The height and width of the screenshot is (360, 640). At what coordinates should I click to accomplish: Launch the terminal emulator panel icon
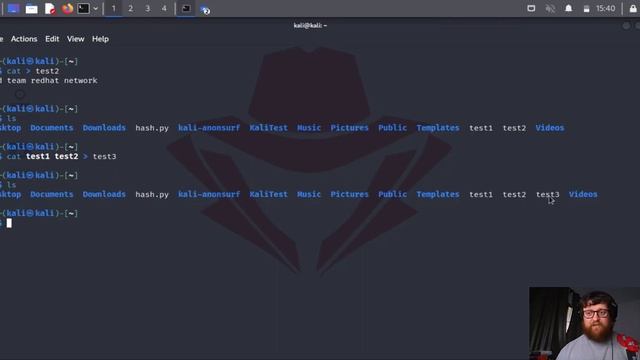click(x=84, y=9)
